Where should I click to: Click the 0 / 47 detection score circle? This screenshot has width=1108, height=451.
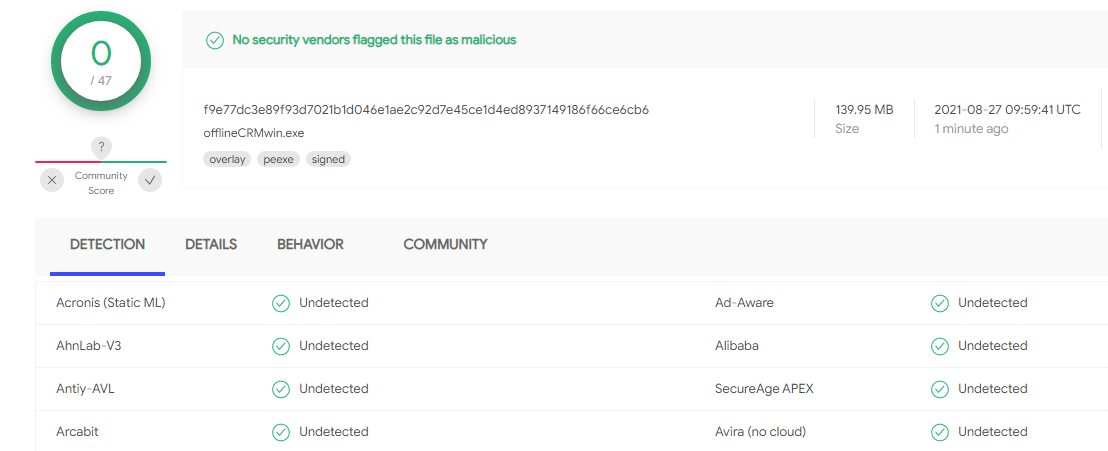101,61
